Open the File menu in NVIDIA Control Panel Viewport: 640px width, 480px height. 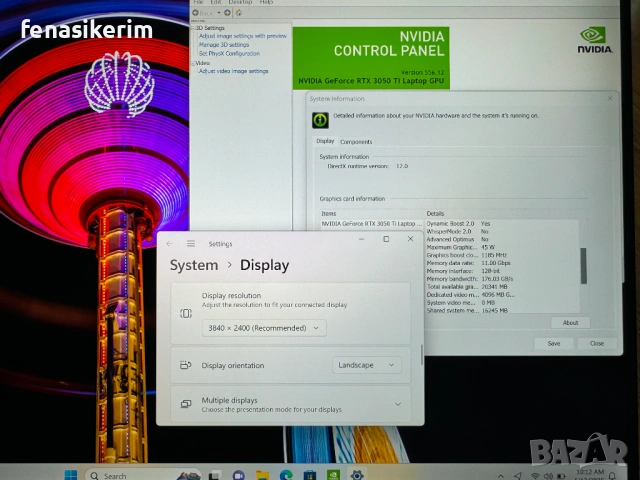[198, 2]
